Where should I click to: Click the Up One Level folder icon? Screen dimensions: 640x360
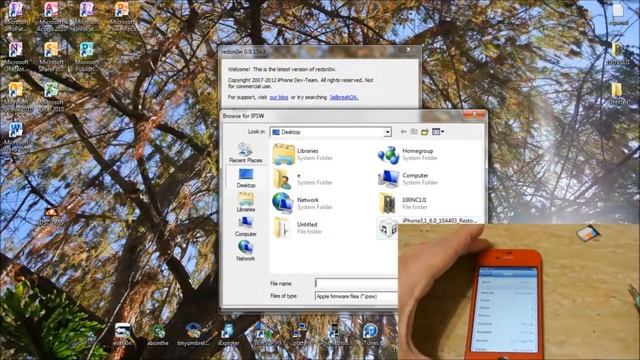(414, 132)
